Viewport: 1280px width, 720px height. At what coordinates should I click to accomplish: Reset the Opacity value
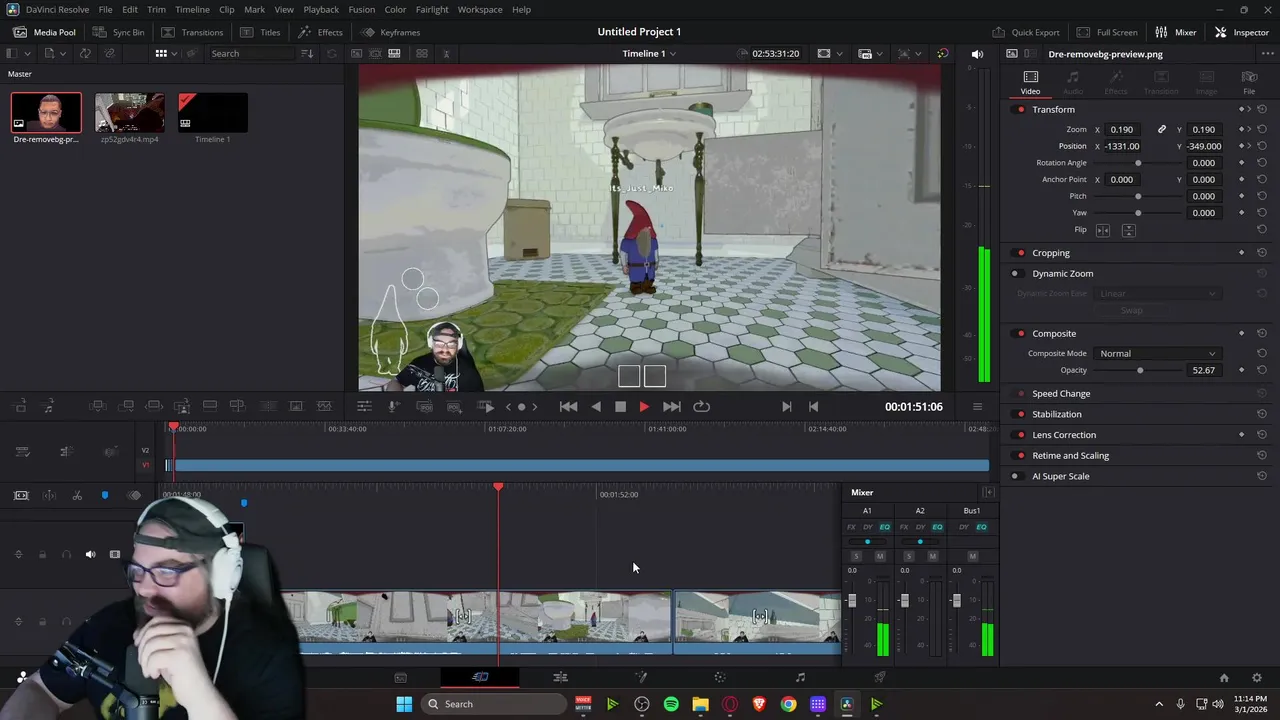1262,370
